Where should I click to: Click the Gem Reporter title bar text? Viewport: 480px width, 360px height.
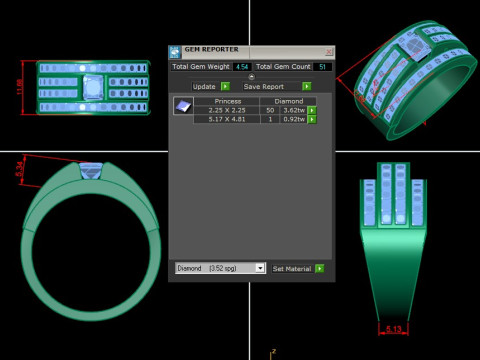click(211, 49)
